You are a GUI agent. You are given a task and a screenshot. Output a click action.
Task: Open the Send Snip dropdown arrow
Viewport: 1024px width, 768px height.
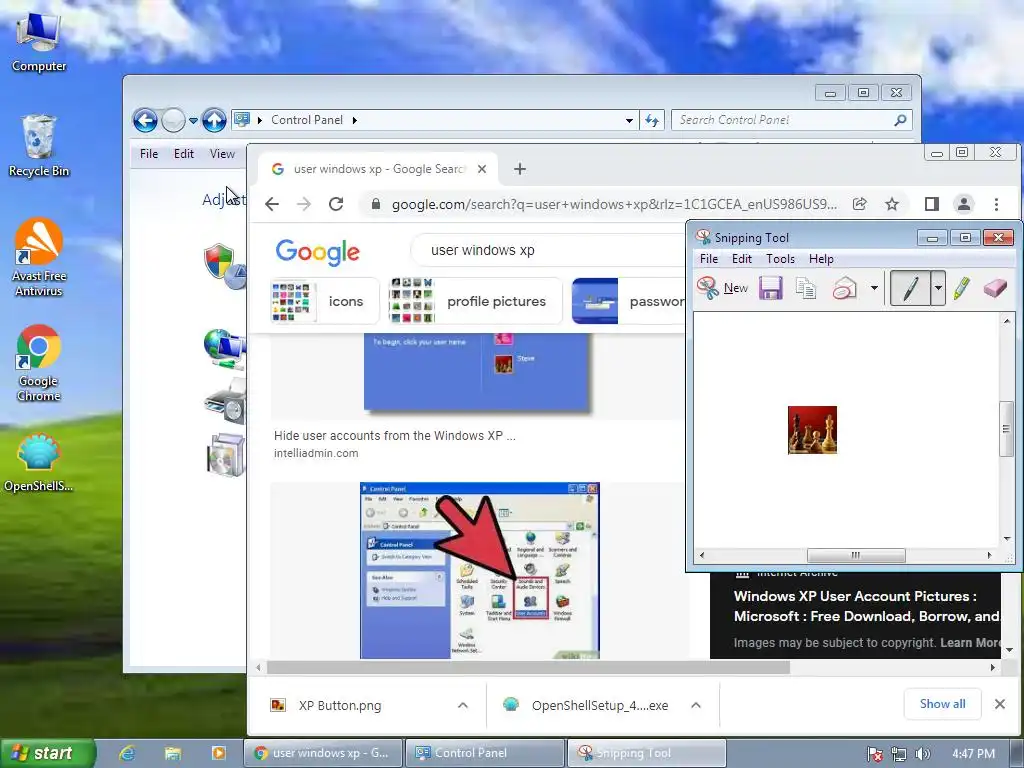coord(874,288)
